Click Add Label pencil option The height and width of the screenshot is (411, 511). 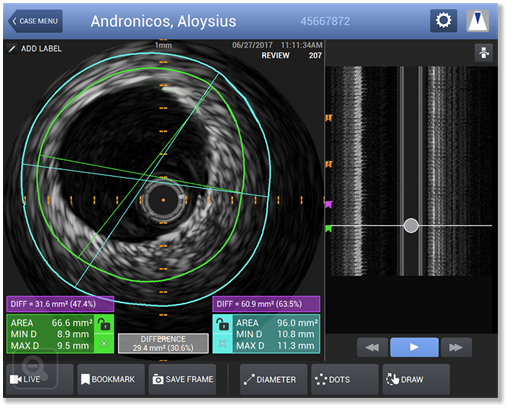[x=35, y=49]
